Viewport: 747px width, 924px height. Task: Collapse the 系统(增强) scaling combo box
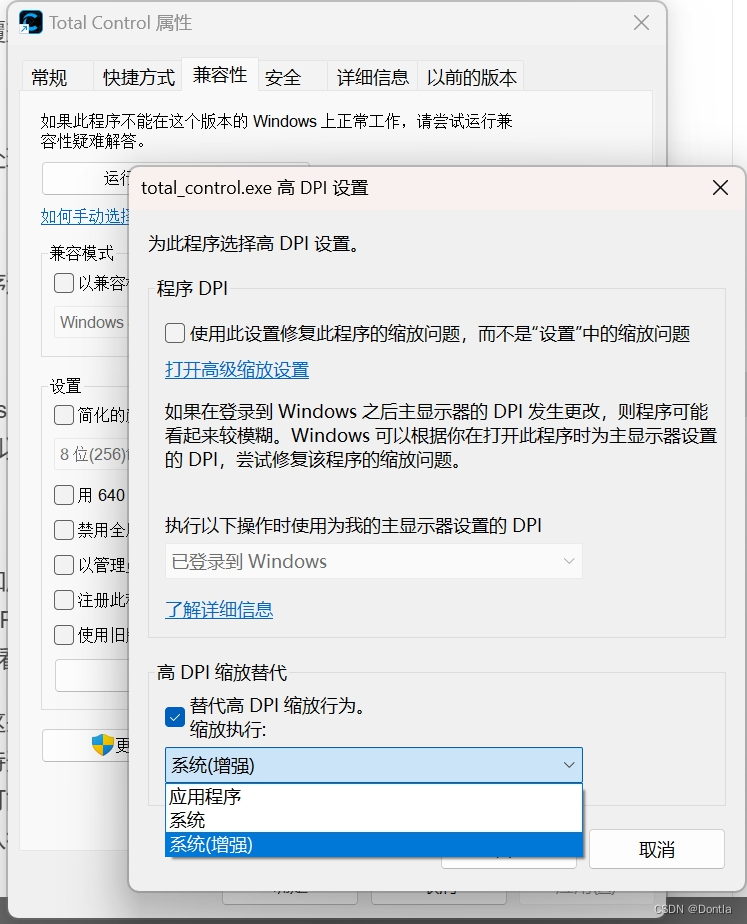click(374, 765)
